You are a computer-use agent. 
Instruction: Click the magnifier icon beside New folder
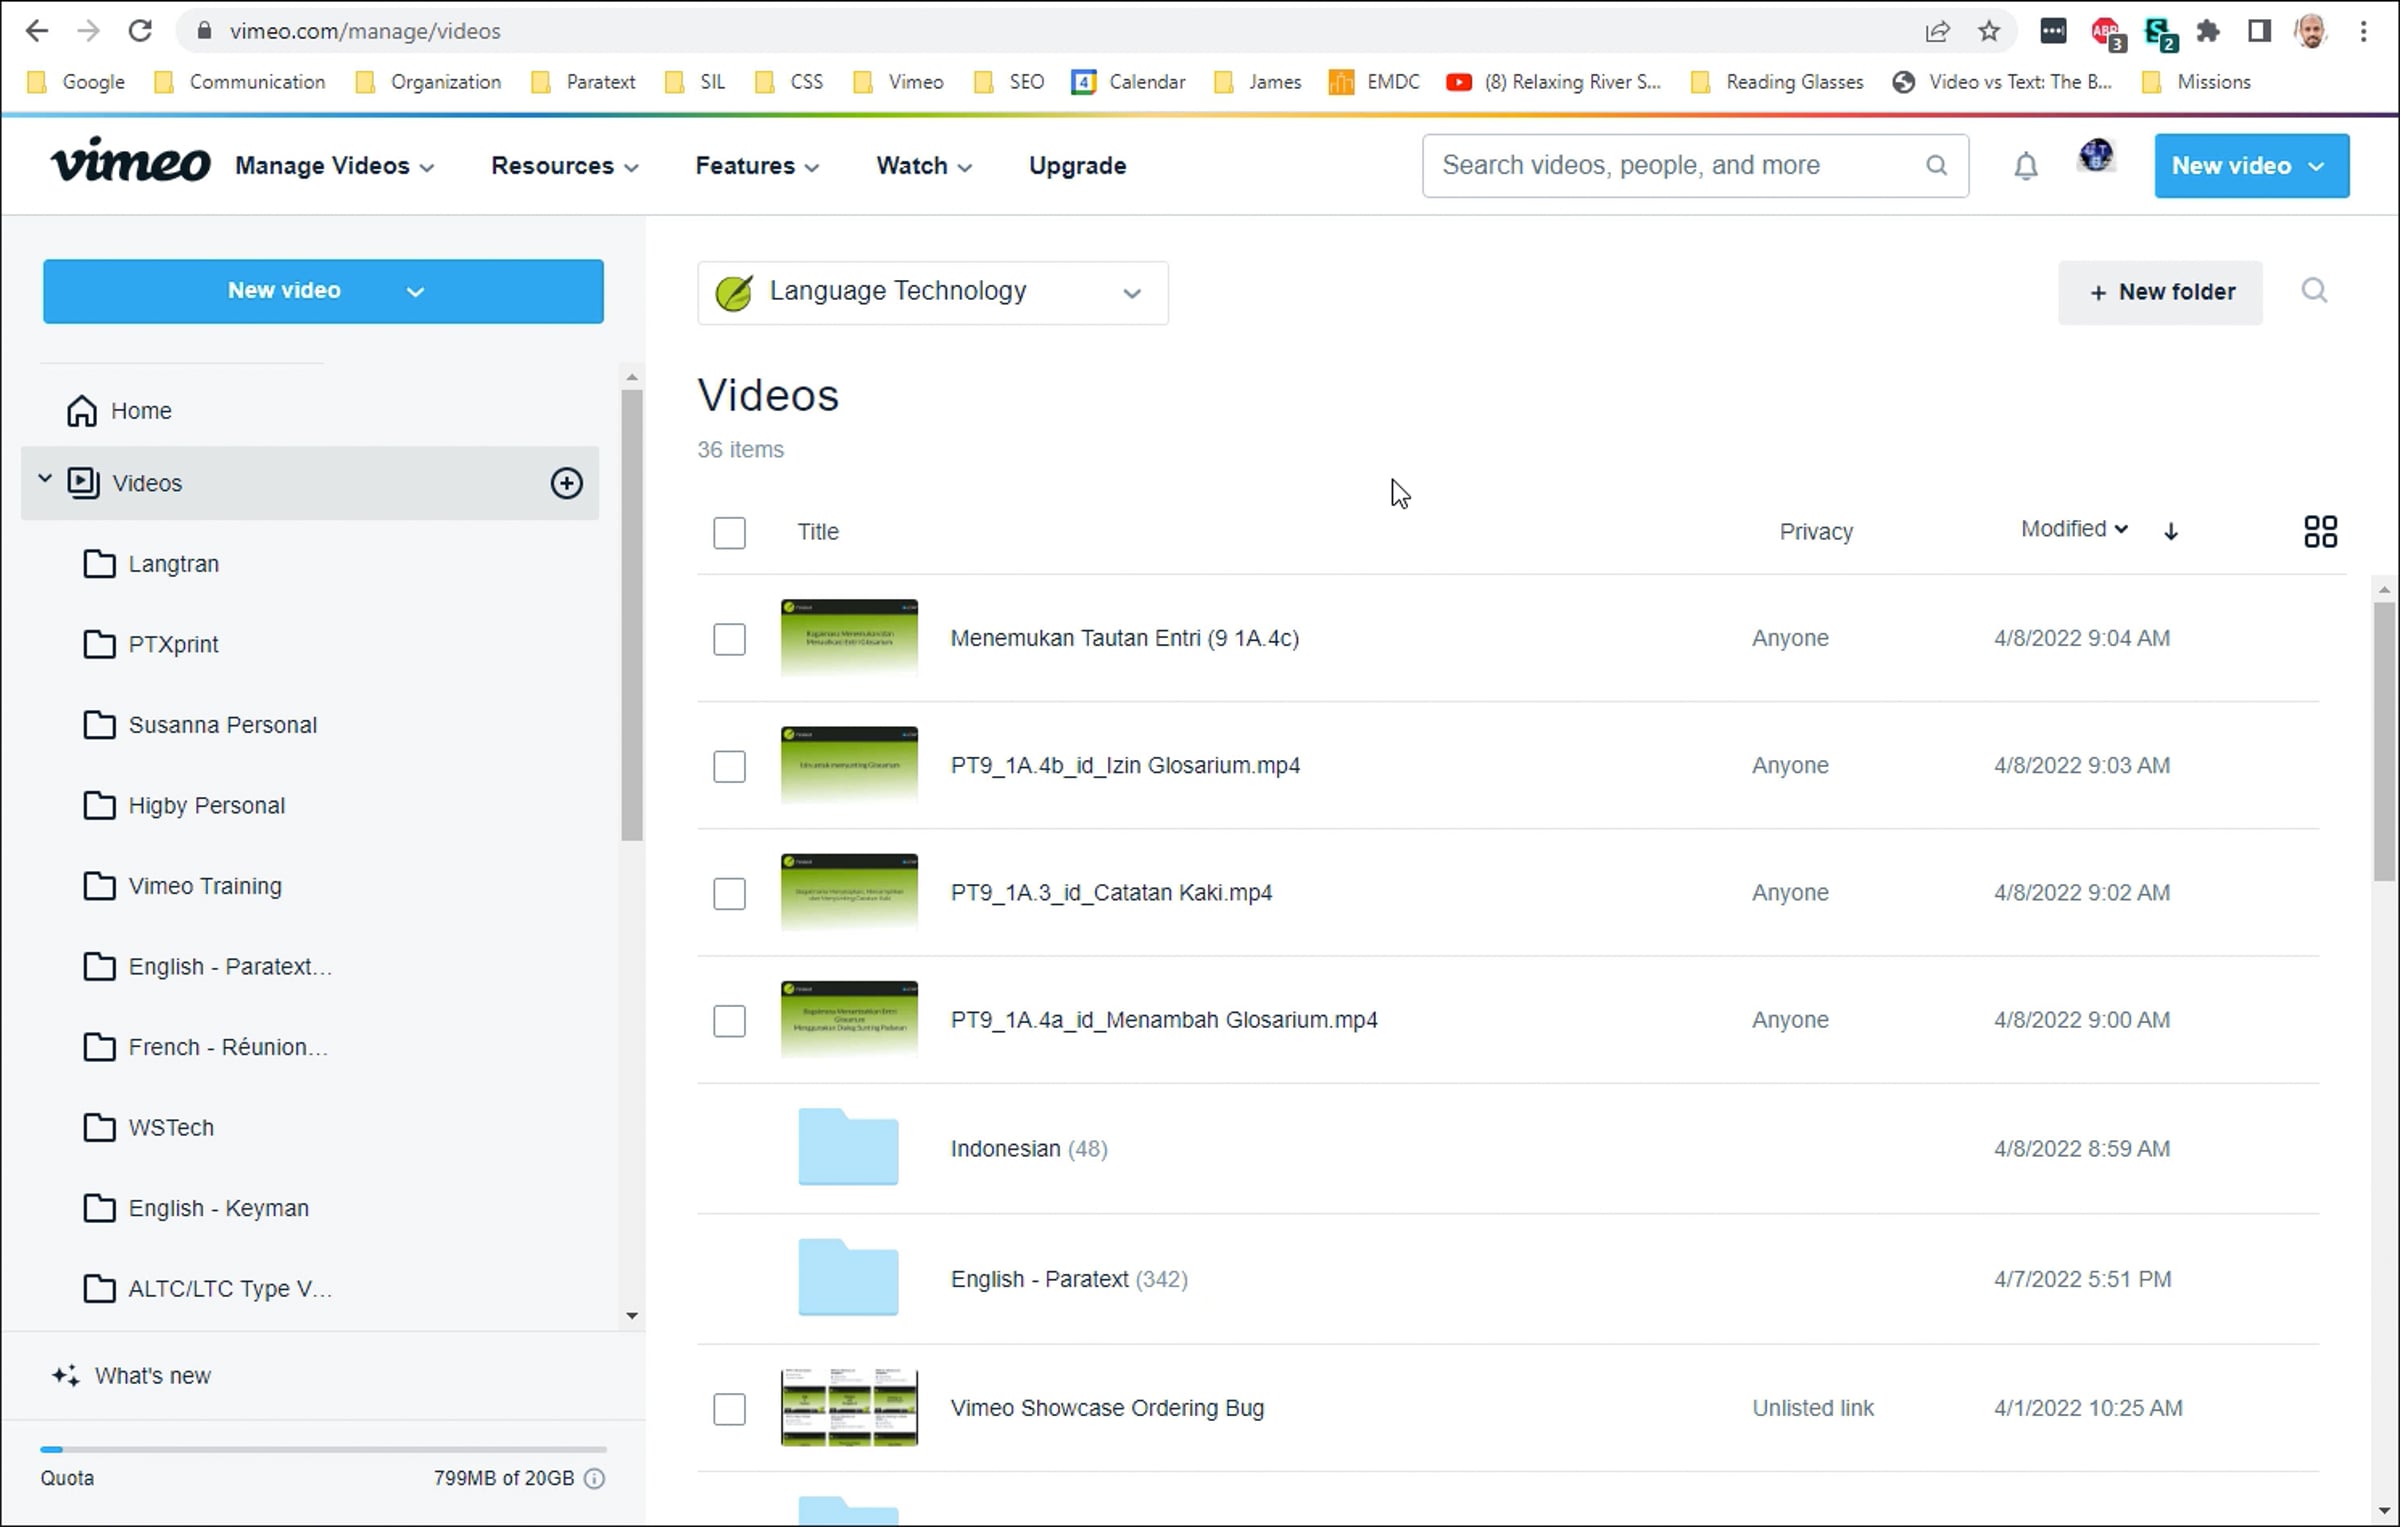[x=2314, y=291]
